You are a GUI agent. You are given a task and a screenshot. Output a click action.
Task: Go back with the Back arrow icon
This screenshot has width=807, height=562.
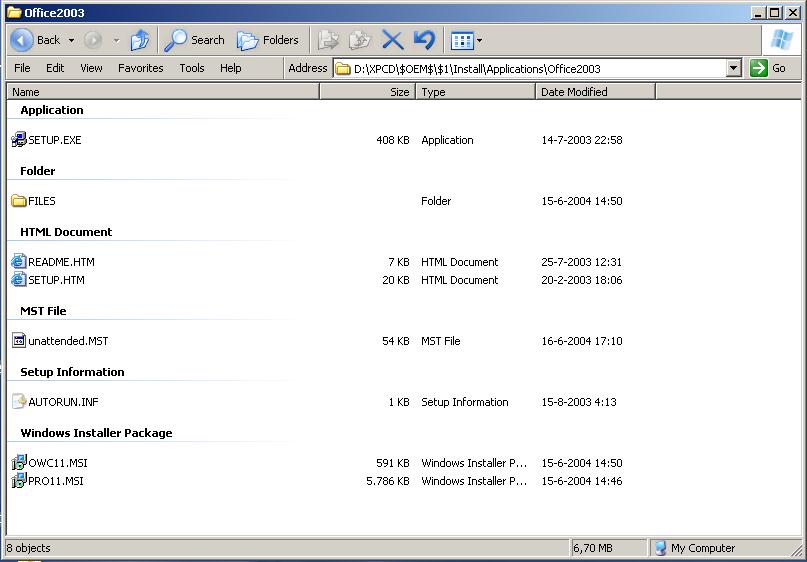coord(22,40)
